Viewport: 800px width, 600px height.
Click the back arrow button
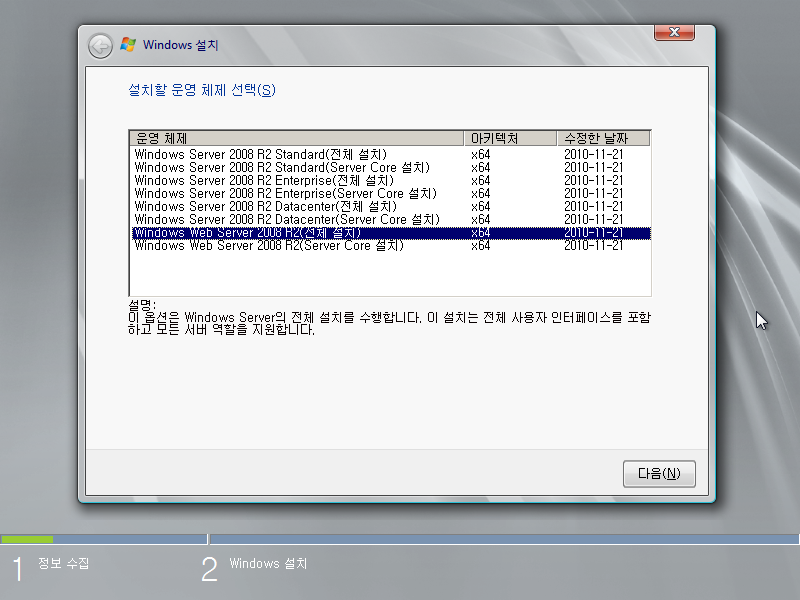point(100,46)
